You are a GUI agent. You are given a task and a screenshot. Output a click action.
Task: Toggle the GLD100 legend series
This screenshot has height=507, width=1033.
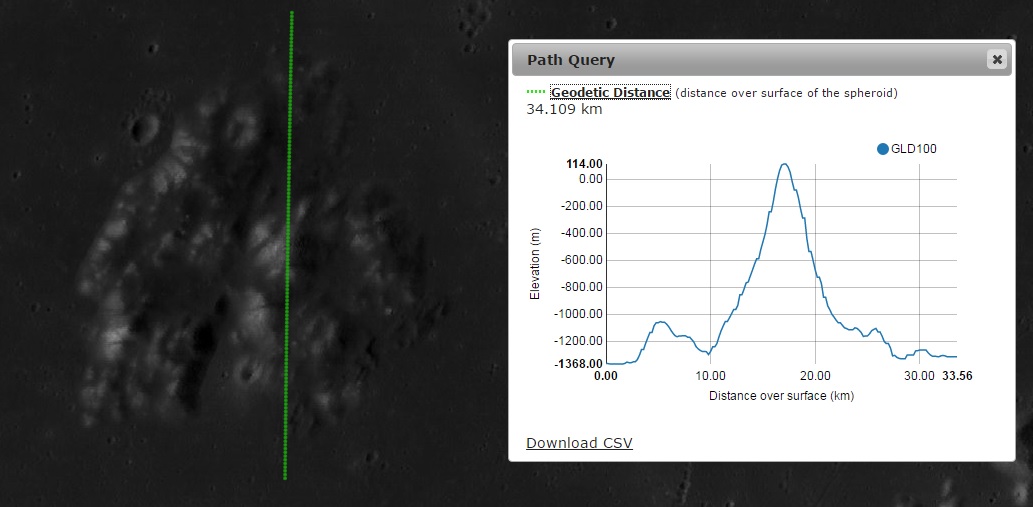(907, 149)
